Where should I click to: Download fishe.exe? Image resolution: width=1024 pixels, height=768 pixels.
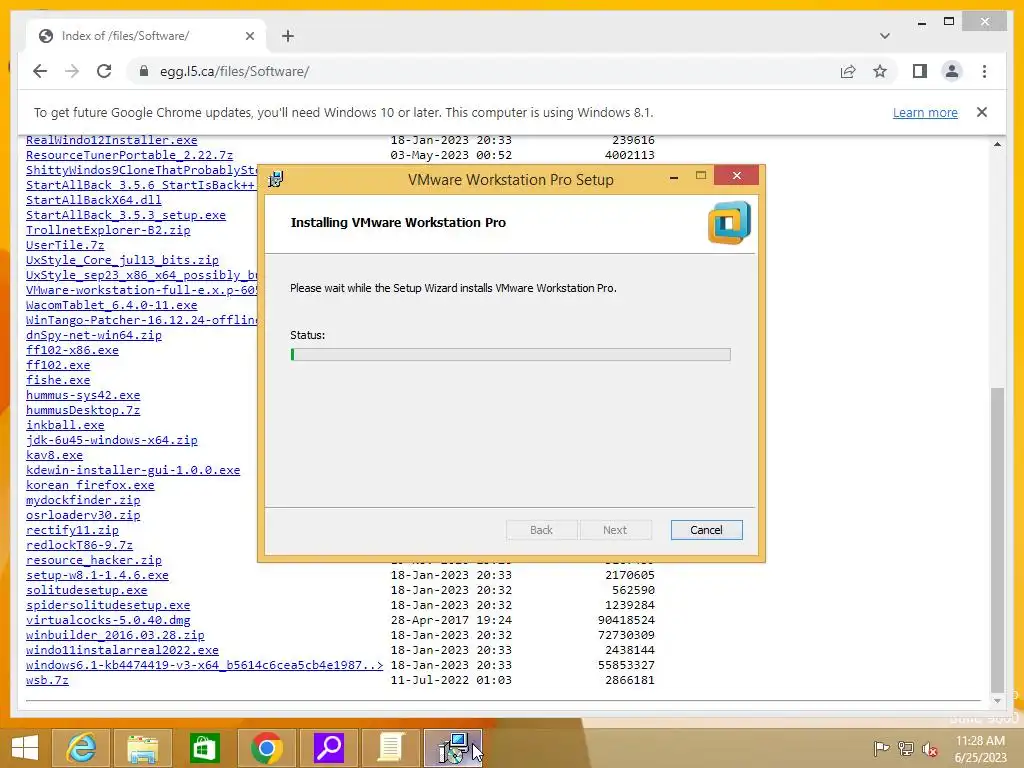pyautogui.click(x=58, y=380)
